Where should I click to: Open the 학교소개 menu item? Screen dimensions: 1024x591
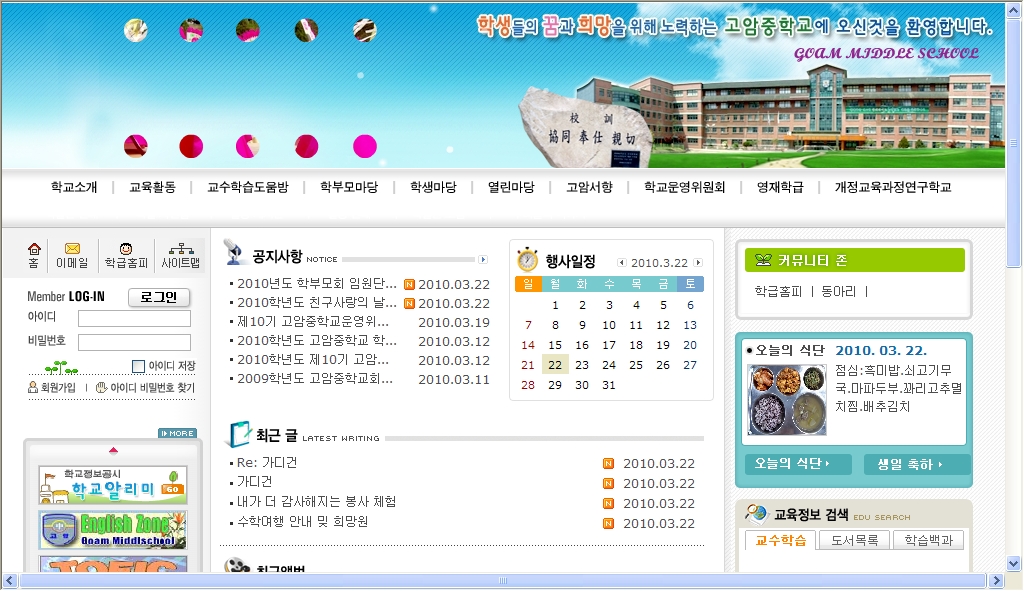point(74,187)
